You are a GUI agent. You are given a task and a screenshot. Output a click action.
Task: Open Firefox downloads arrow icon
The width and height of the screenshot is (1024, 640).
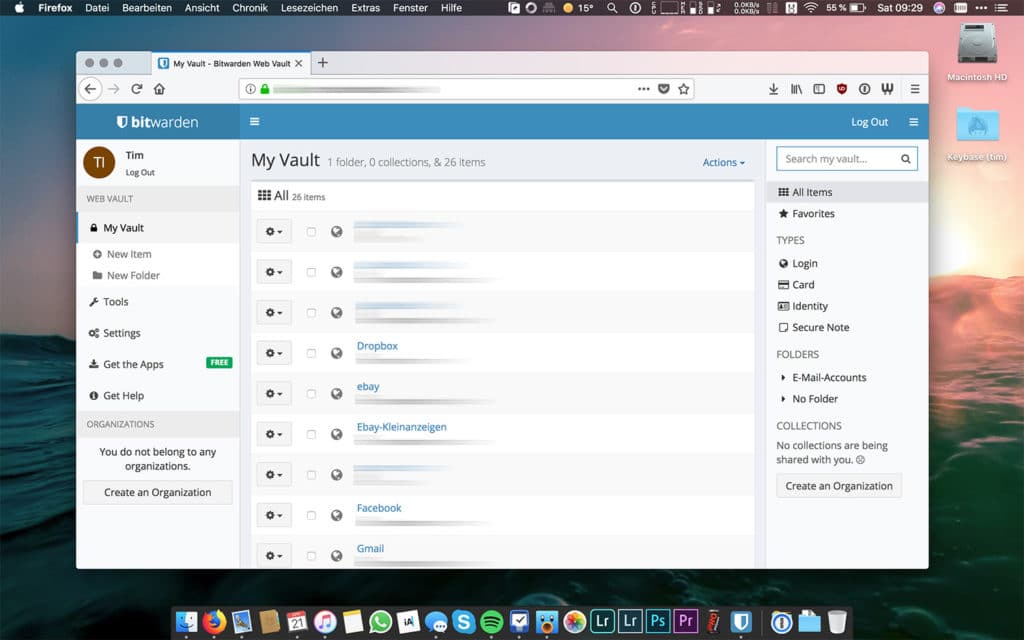click(x=773, y=89)
